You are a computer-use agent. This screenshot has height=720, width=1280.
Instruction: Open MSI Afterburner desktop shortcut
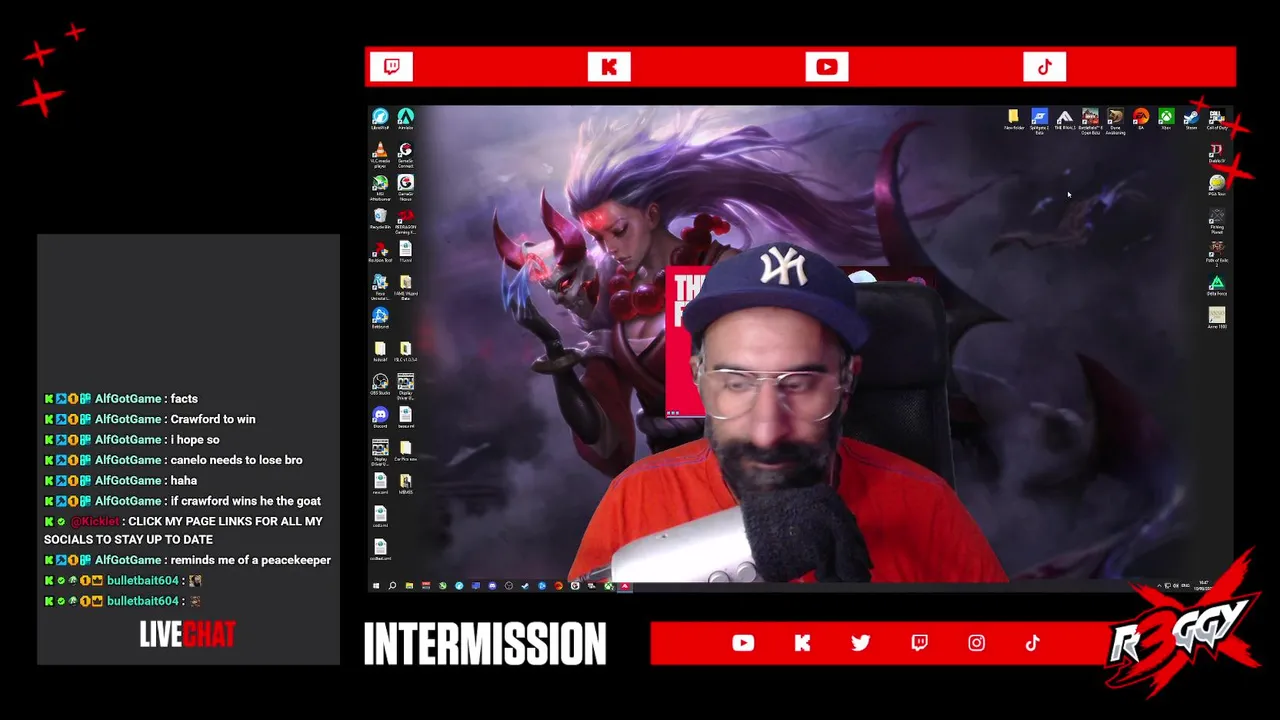coord(380,187)
